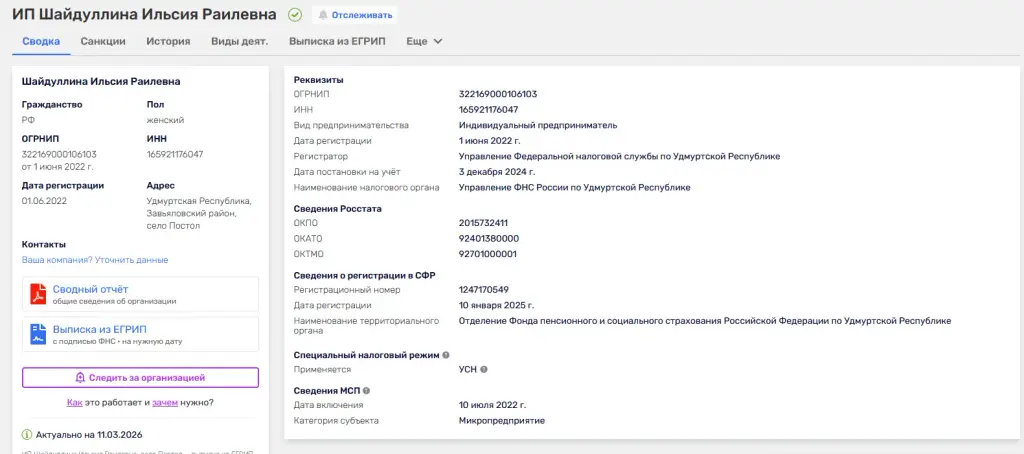Click the info icon beside Актуально на 11.03.2026
1024x454 pixels.
tap(27, 434)
